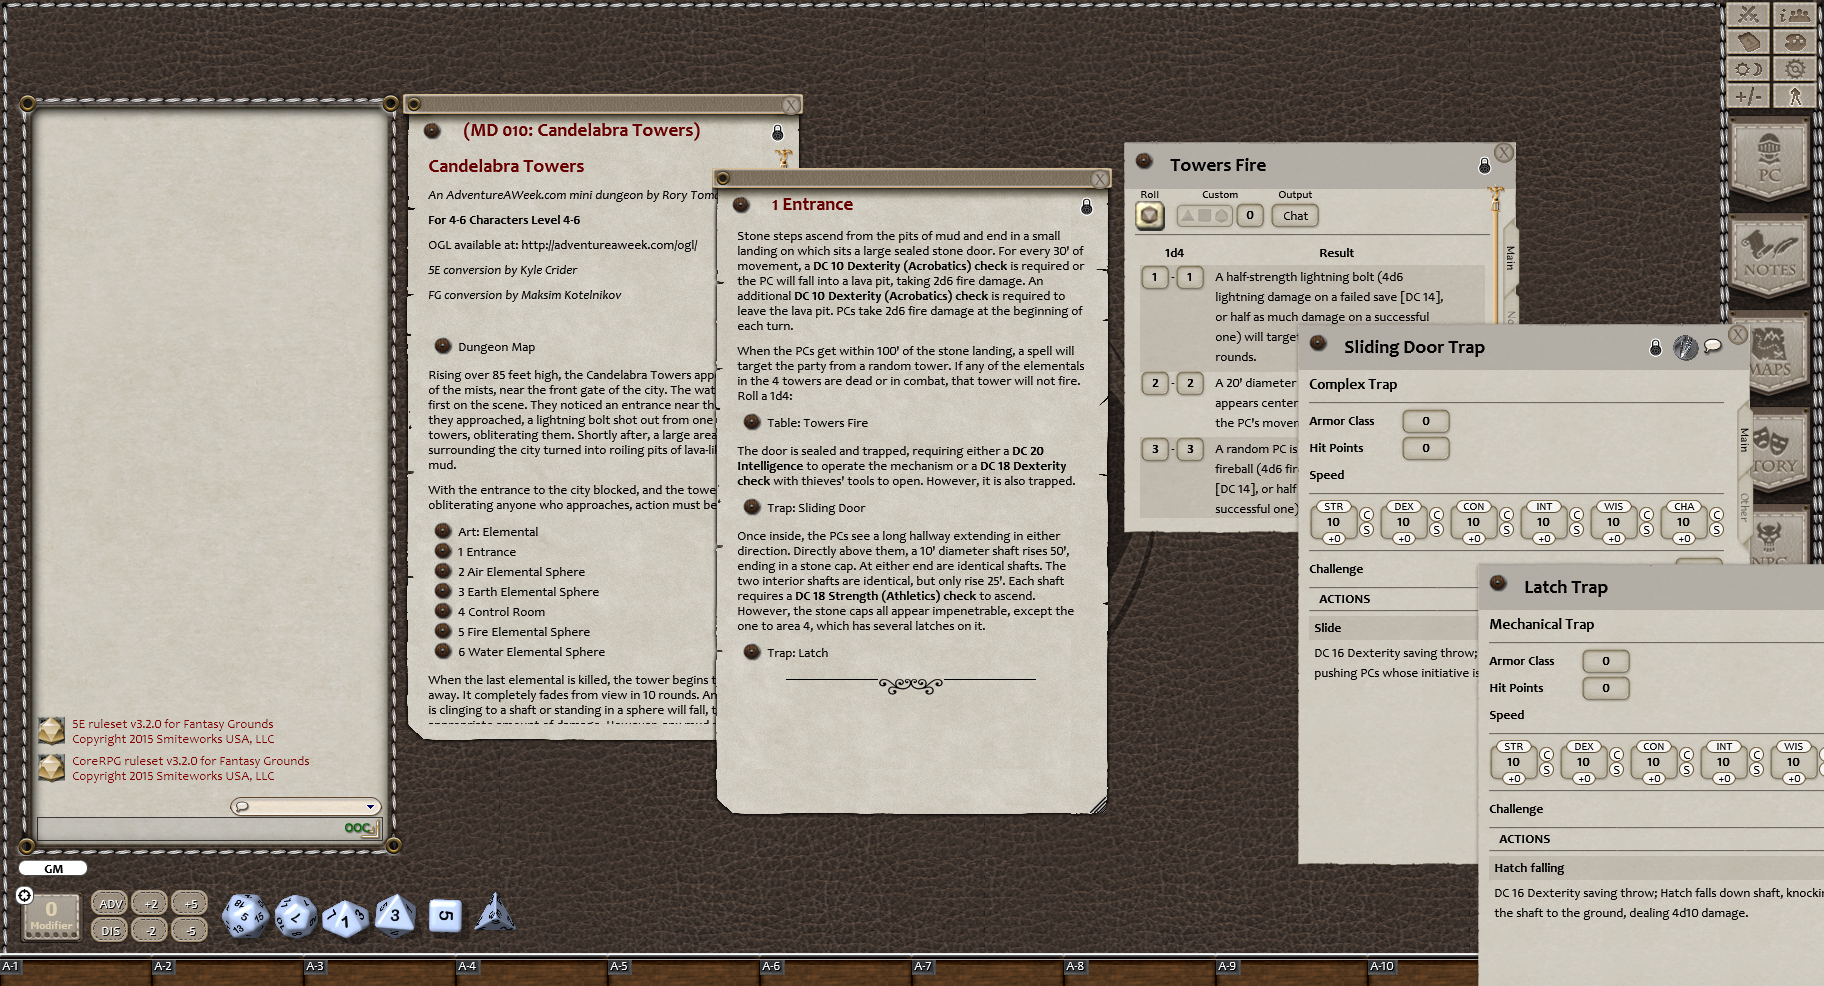Click the Chat output button in Towers Fire
The height and width of the screenshot is (986, 1824).
pyautogui.click(x=1294, y=215)
